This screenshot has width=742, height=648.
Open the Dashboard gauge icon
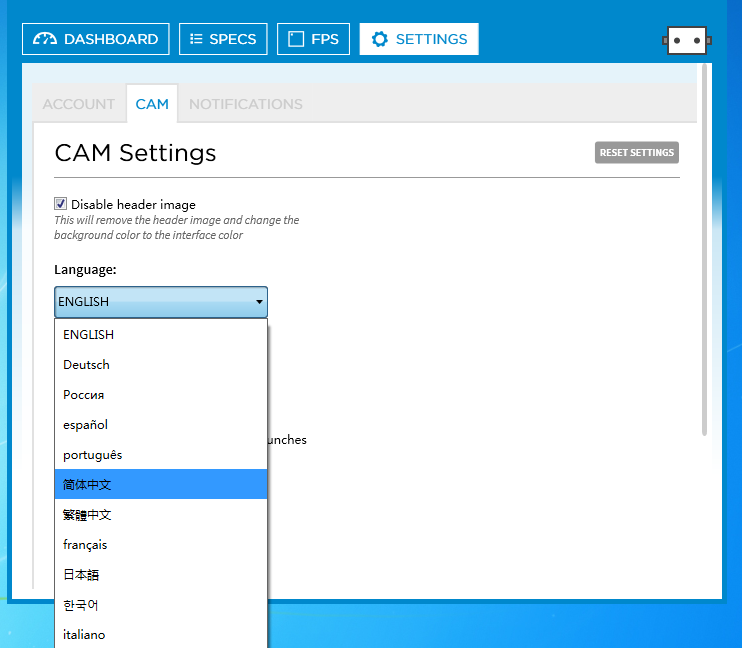point(45,39)
